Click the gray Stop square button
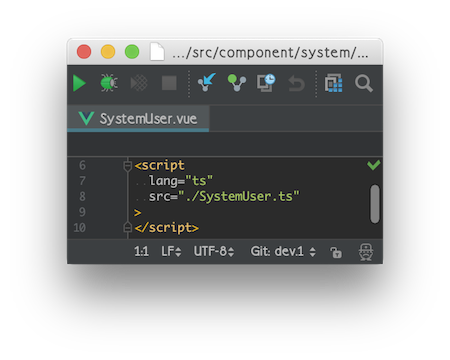 click(169, 83)
